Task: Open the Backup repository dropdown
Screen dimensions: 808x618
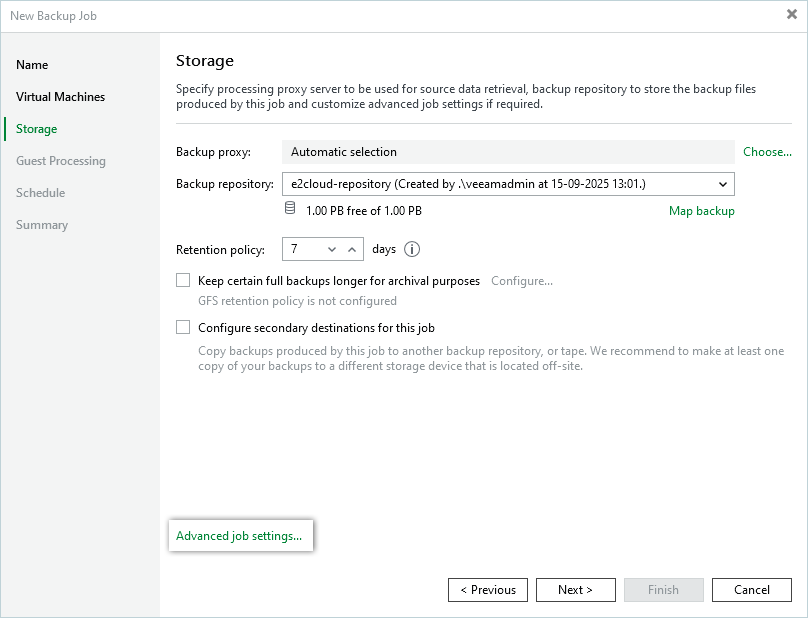Action: tap(722, 184)
